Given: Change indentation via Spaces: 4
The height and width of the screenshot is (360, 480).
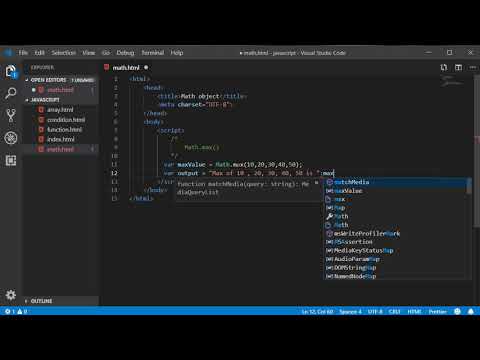Looking at the screenshot, I should [350, 312].
